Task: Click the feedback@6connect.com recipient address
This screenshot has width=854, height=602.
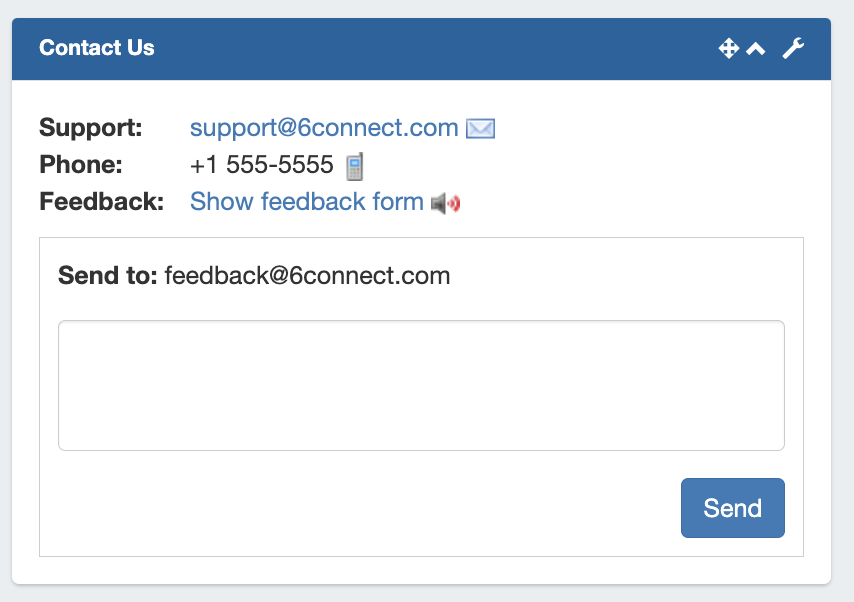Action: click(x=307, y=275)
